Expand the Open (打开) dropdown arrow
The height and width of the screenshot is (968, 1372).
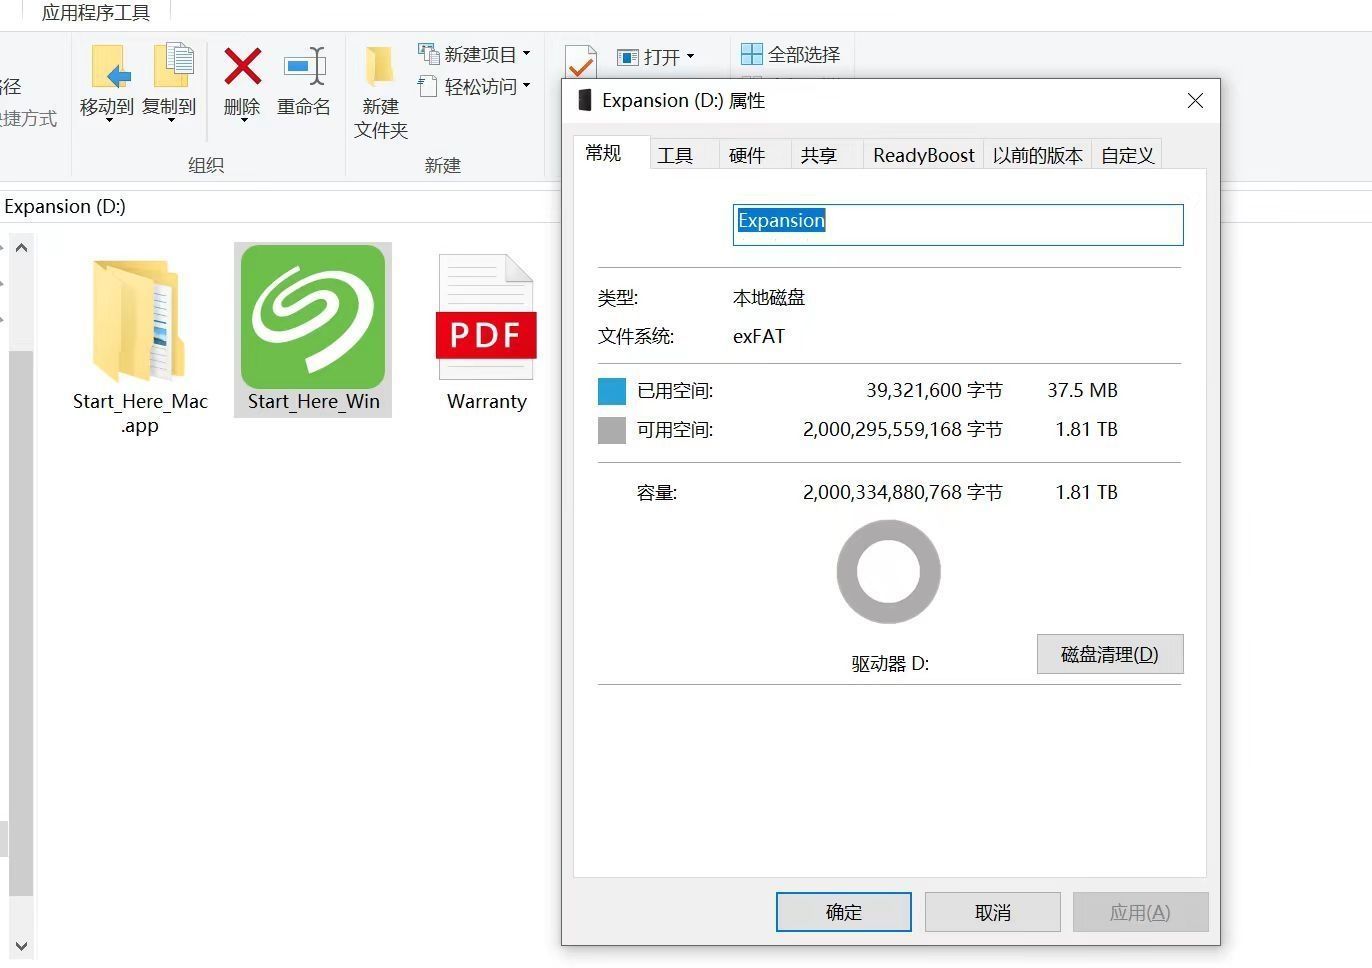click(691, 57)
